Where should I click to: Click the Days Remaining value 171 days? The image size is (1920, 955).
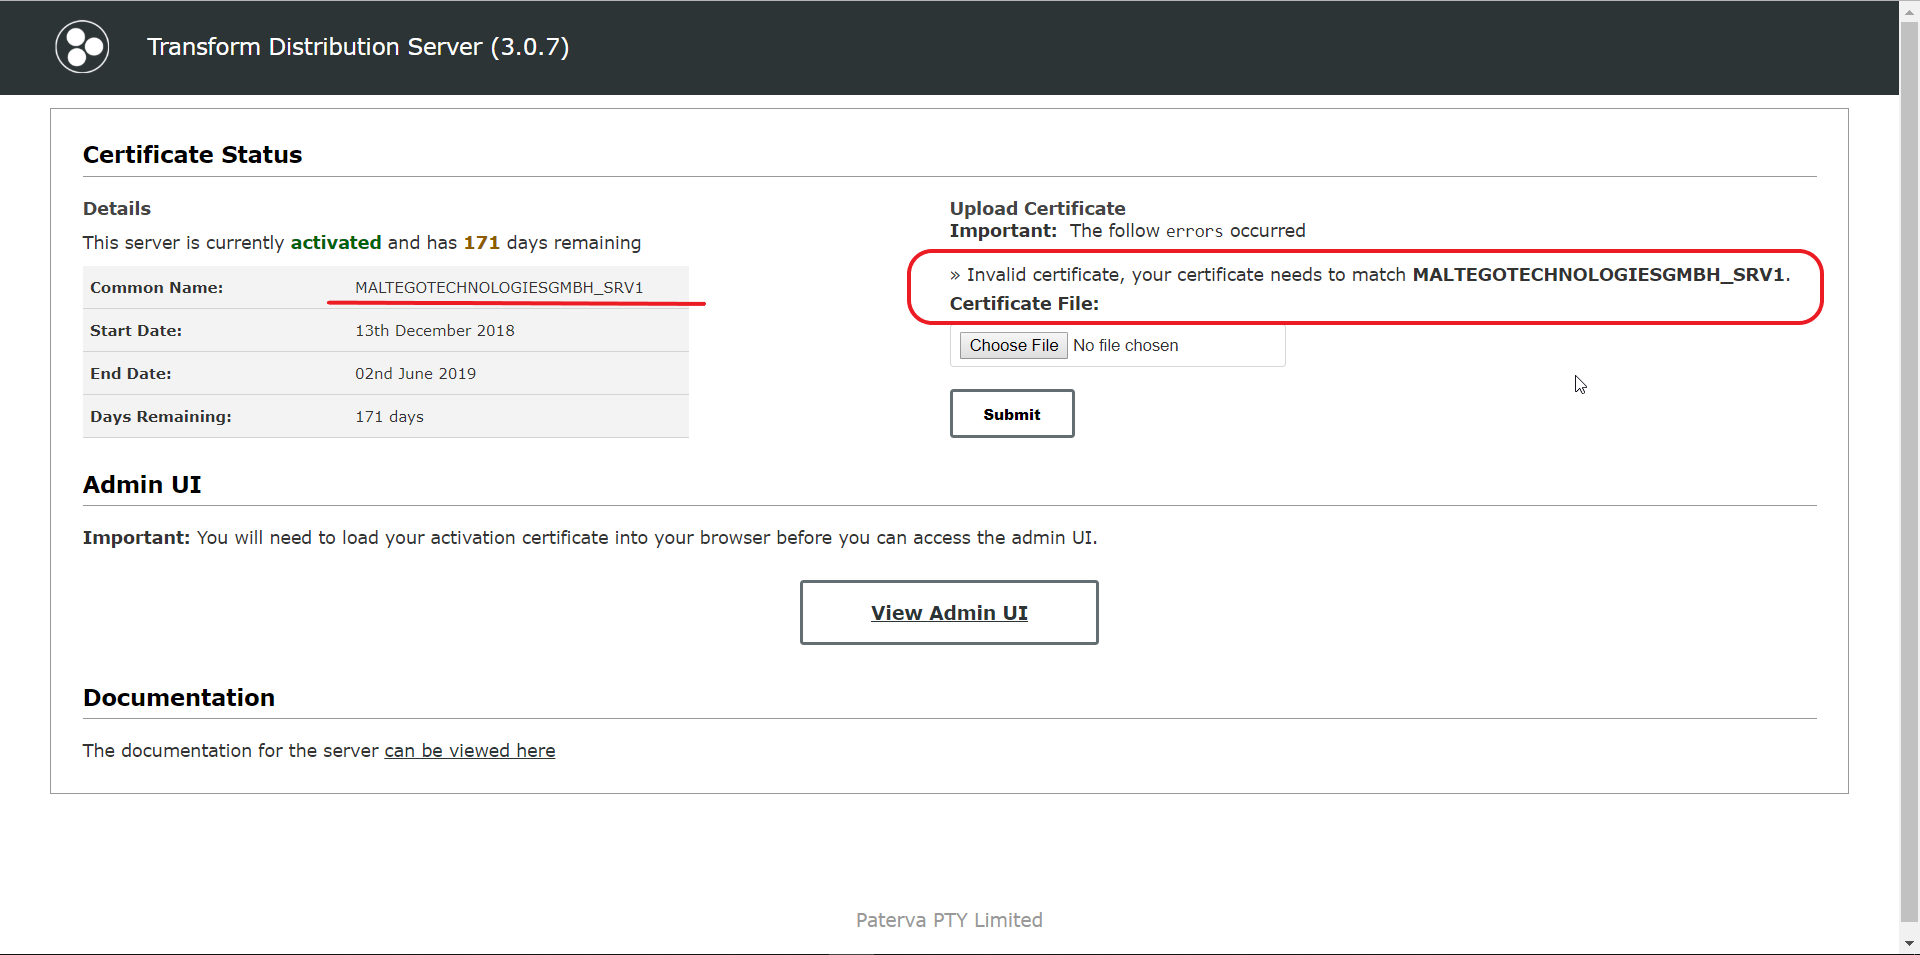click(x=389, y=417)
